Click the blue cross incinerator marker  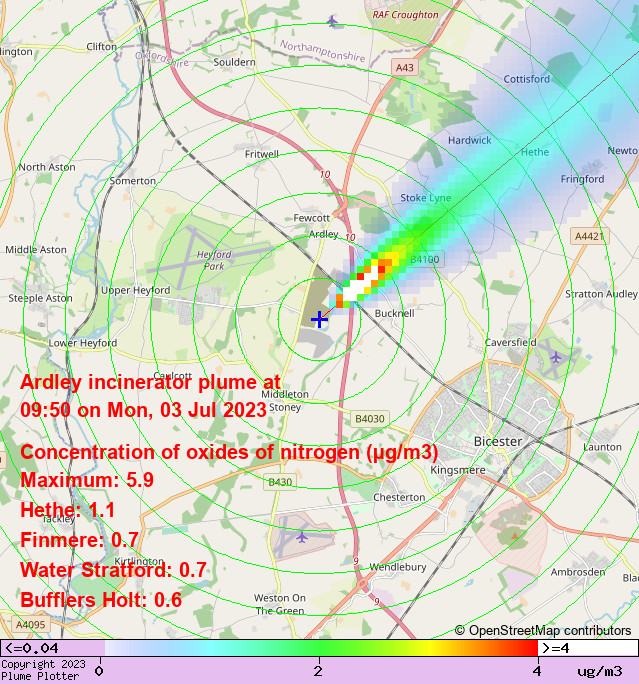pyautogui.click(x=319, y=319)
